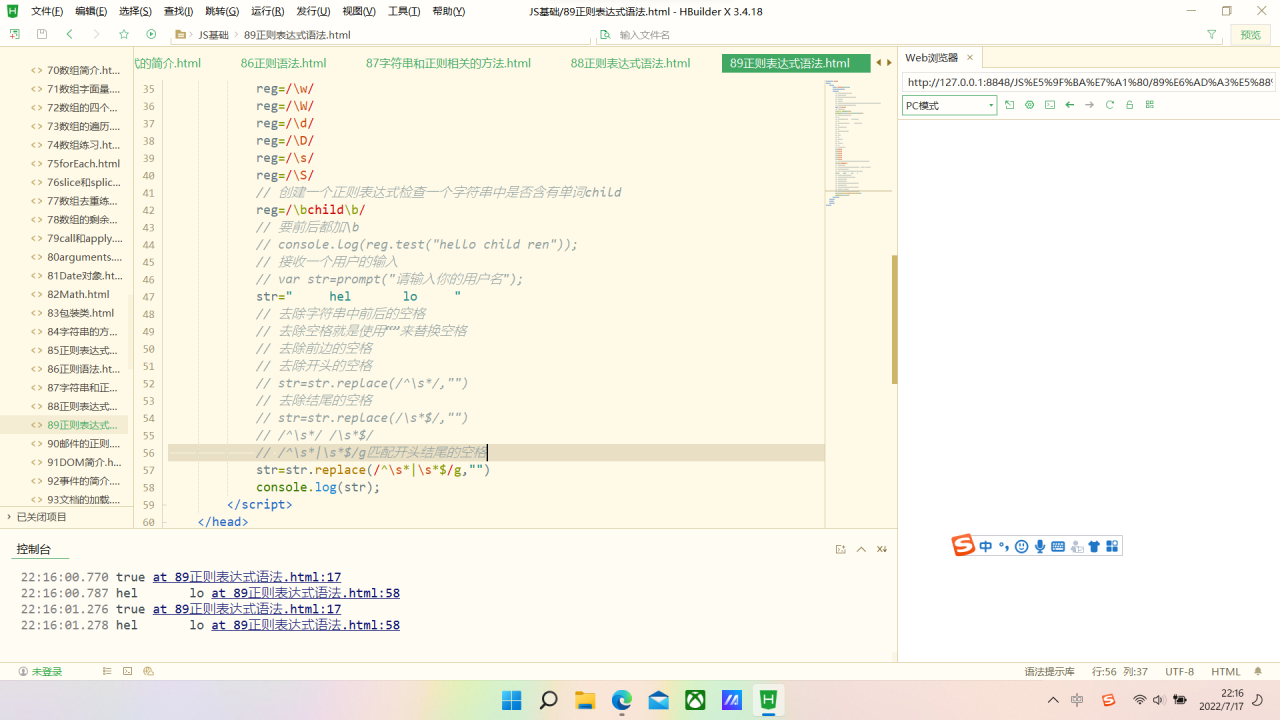1280x720 pixels.
Task: Click the editor vertical scrollbar thumb
Action: (x=894, y=319)
